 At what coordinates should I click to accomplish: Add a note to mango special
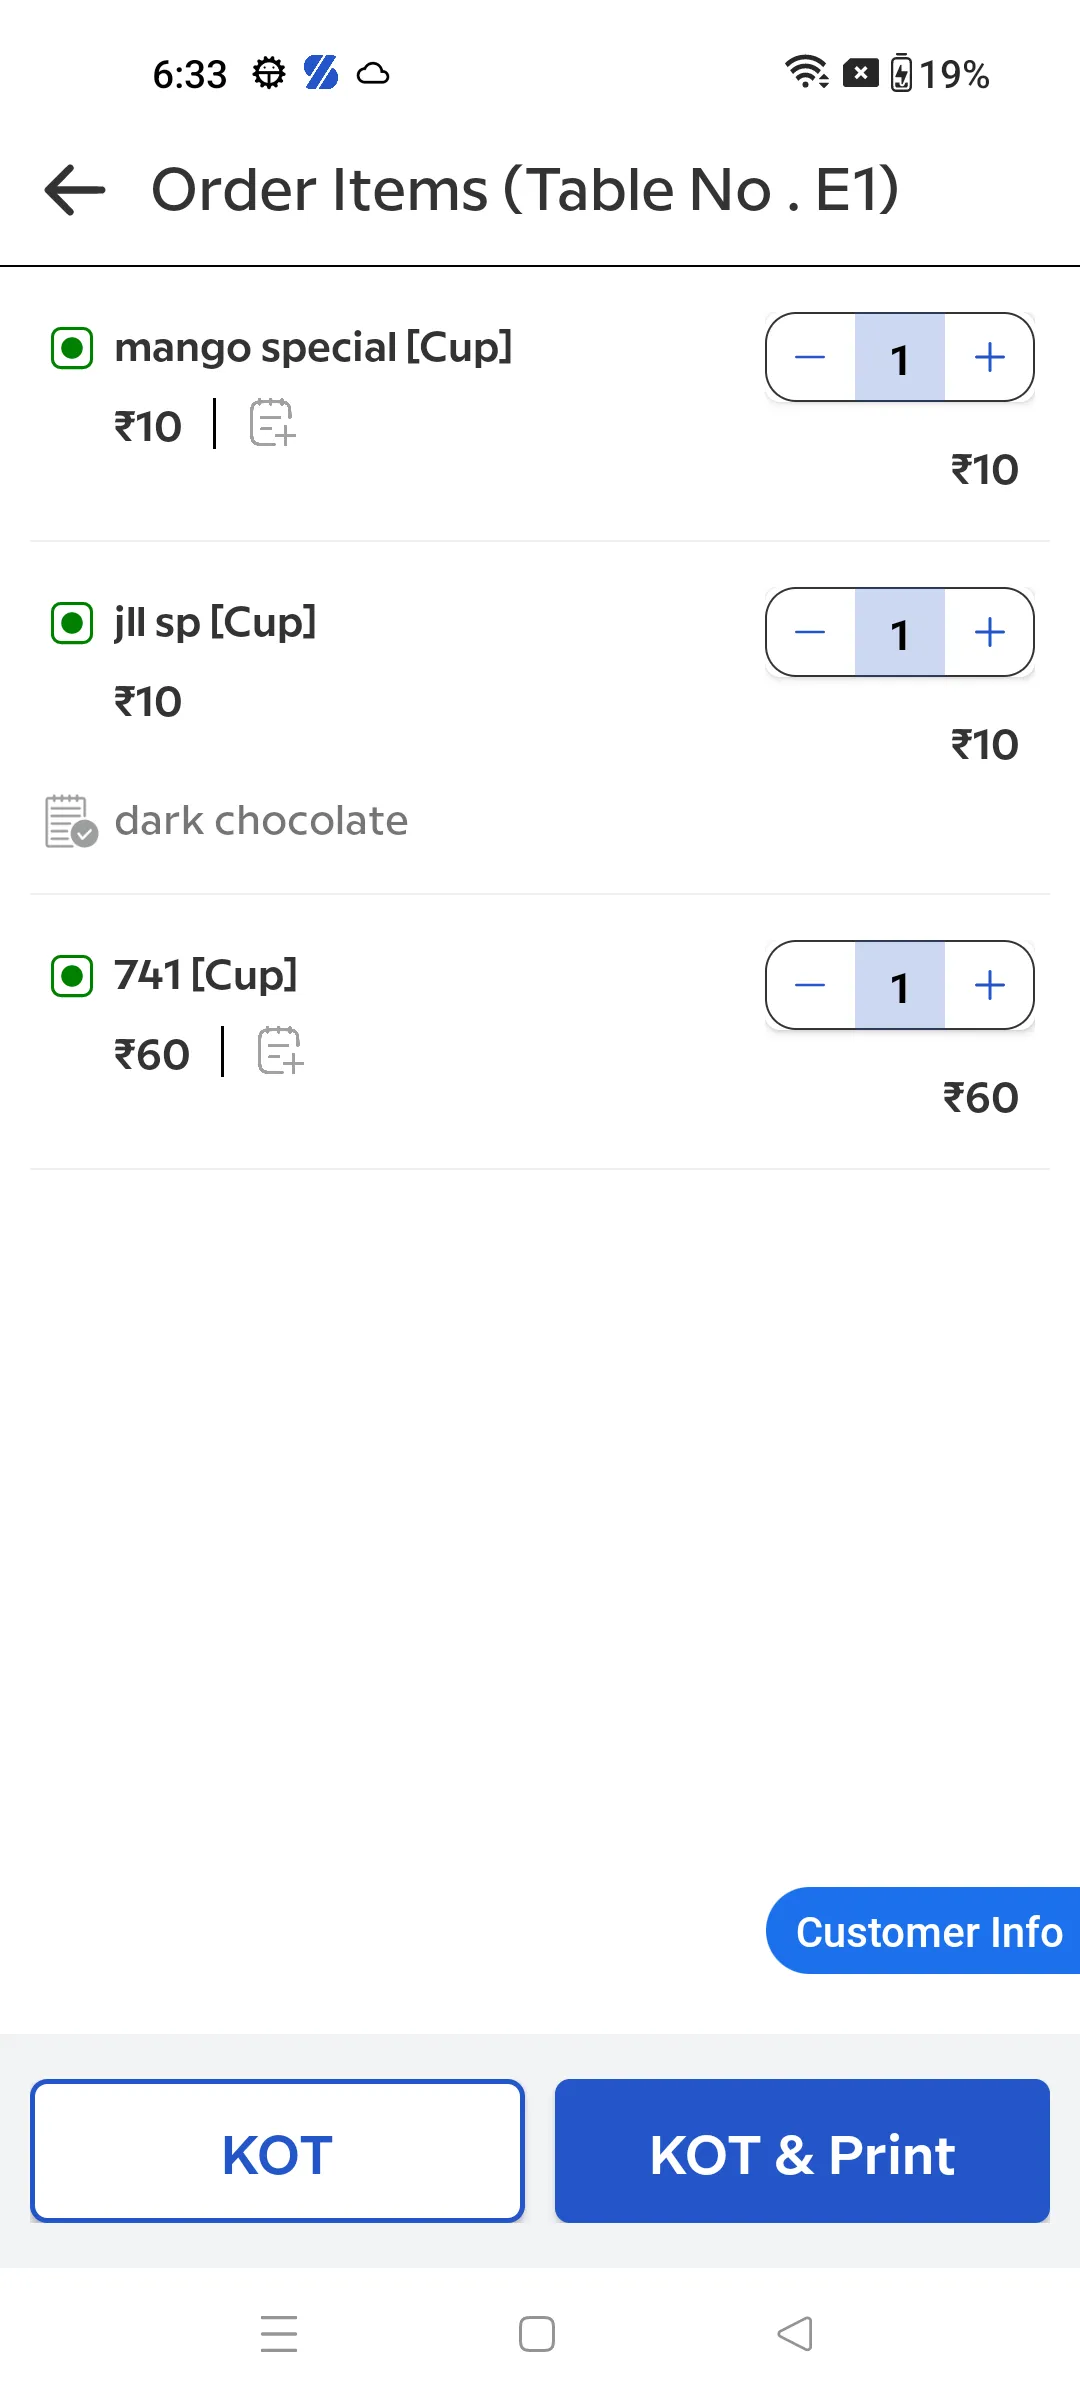click(x=272, y=422)
